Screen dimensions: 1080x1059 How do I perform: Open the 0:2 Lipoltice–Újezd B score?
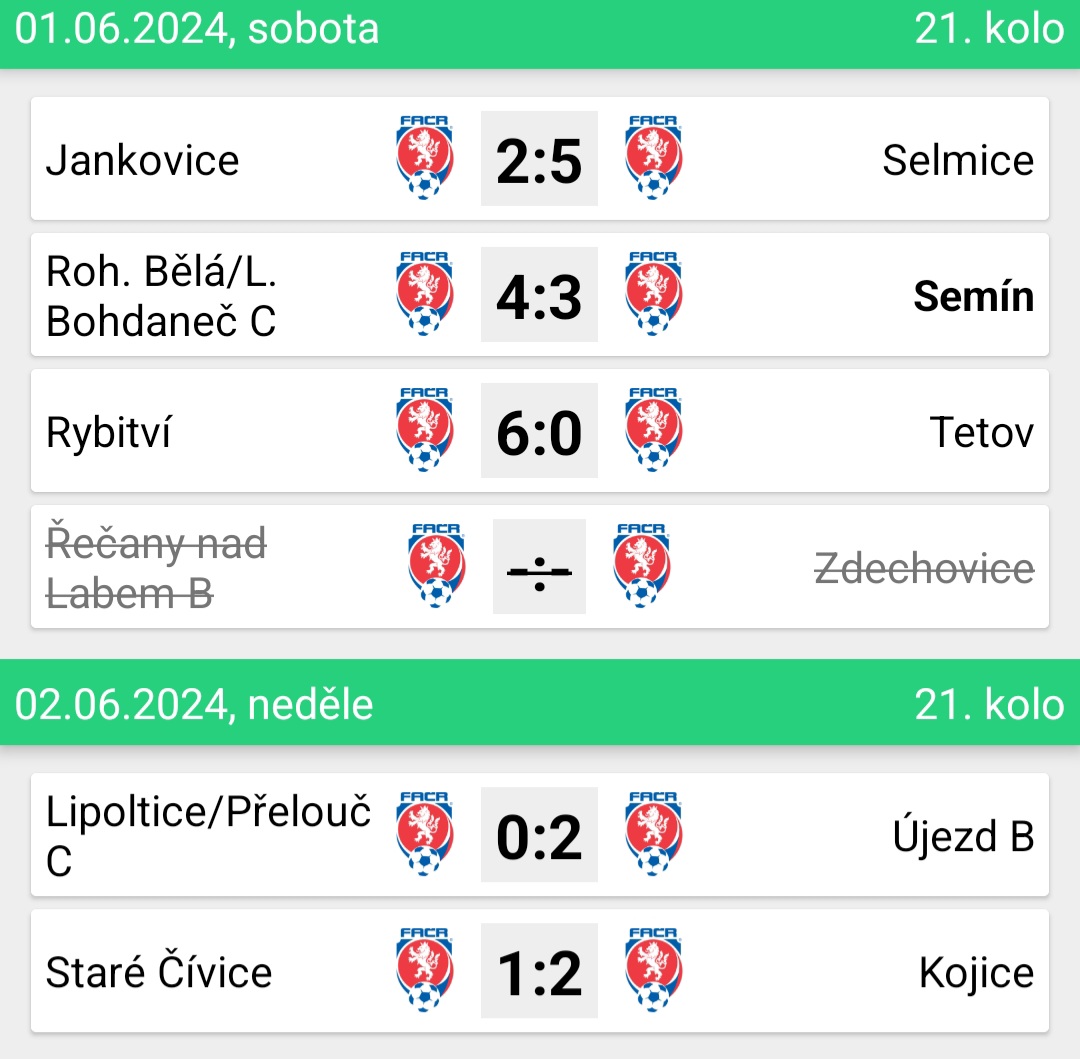tap(539, 835)
